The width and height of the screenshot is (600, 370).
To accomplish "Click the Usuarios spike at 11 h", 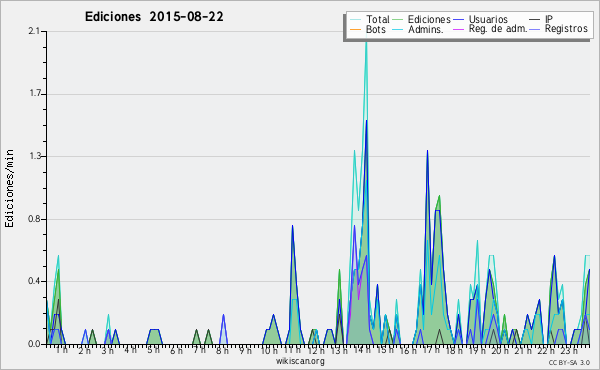I will (292, 226).
